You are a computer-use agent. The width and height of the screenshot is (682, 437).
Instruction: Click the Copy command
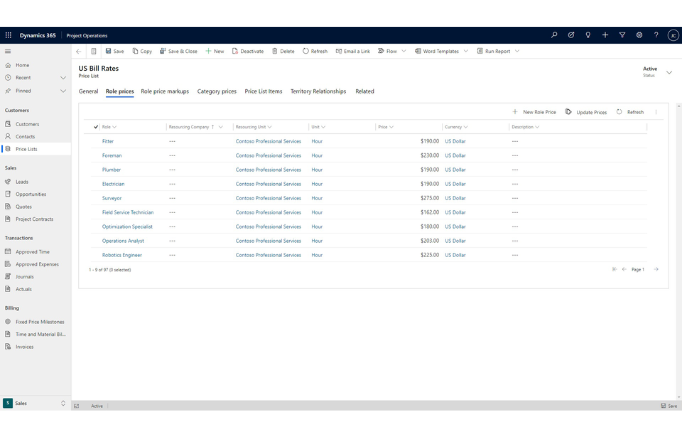[142, 51]
